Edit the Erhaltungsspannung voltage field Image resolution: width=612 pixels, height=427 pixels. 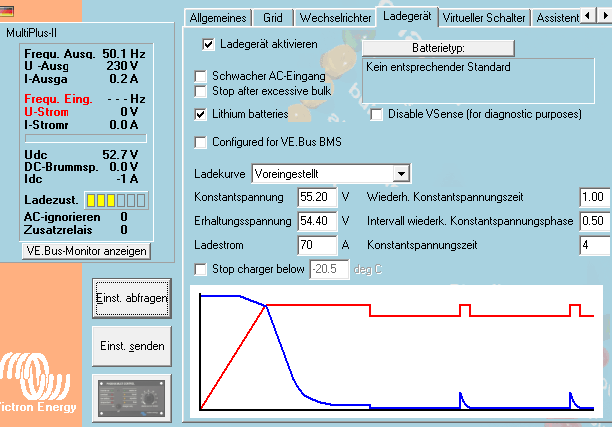click(x=317, y=221)
